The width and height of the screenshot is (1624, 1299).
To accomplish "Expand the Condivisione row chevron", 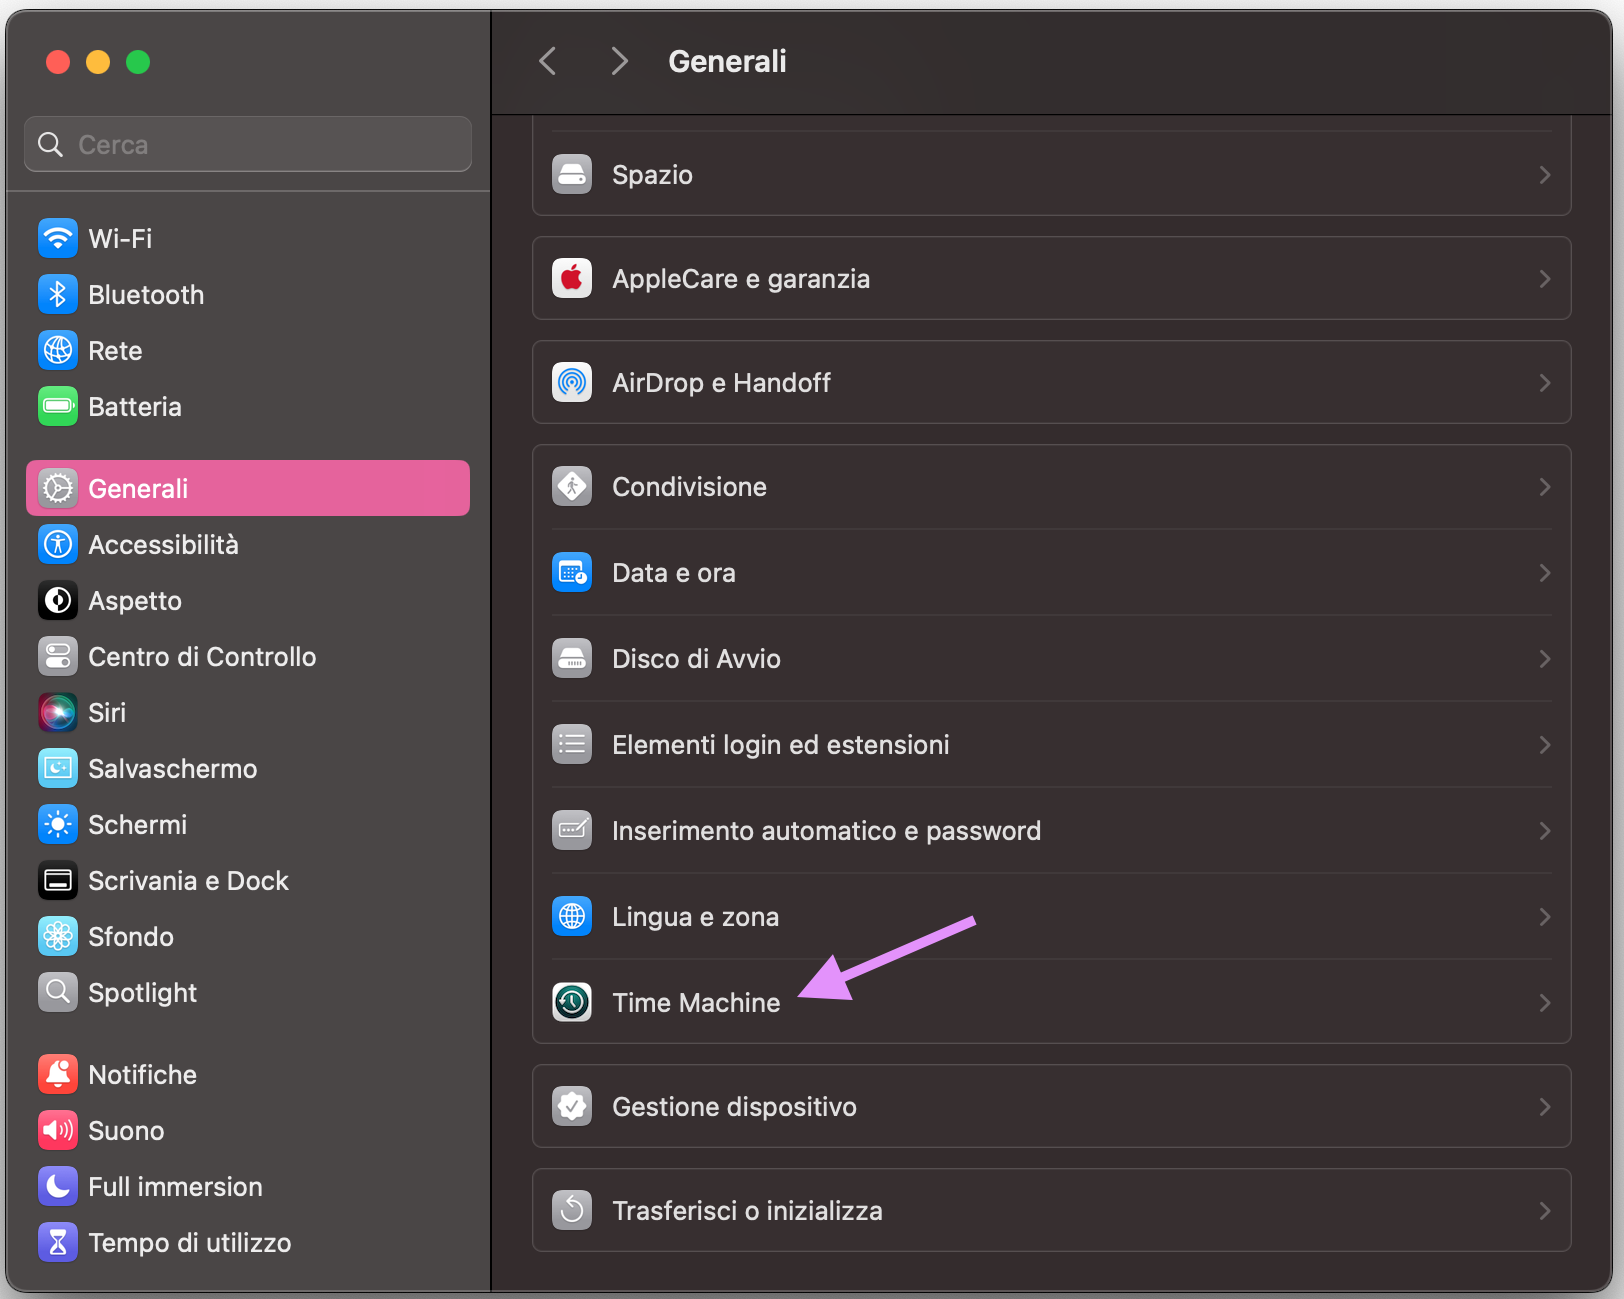I will (x=1544, y=487).
